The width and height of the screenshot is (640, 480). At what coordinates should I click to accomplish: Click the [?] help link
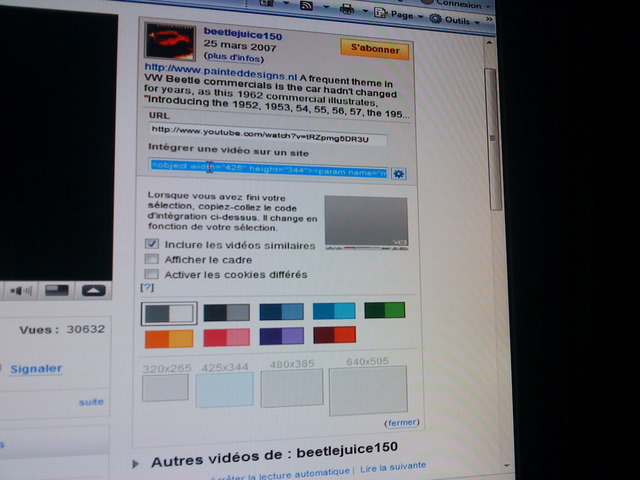pyautogui.click(x=147, y=287)
